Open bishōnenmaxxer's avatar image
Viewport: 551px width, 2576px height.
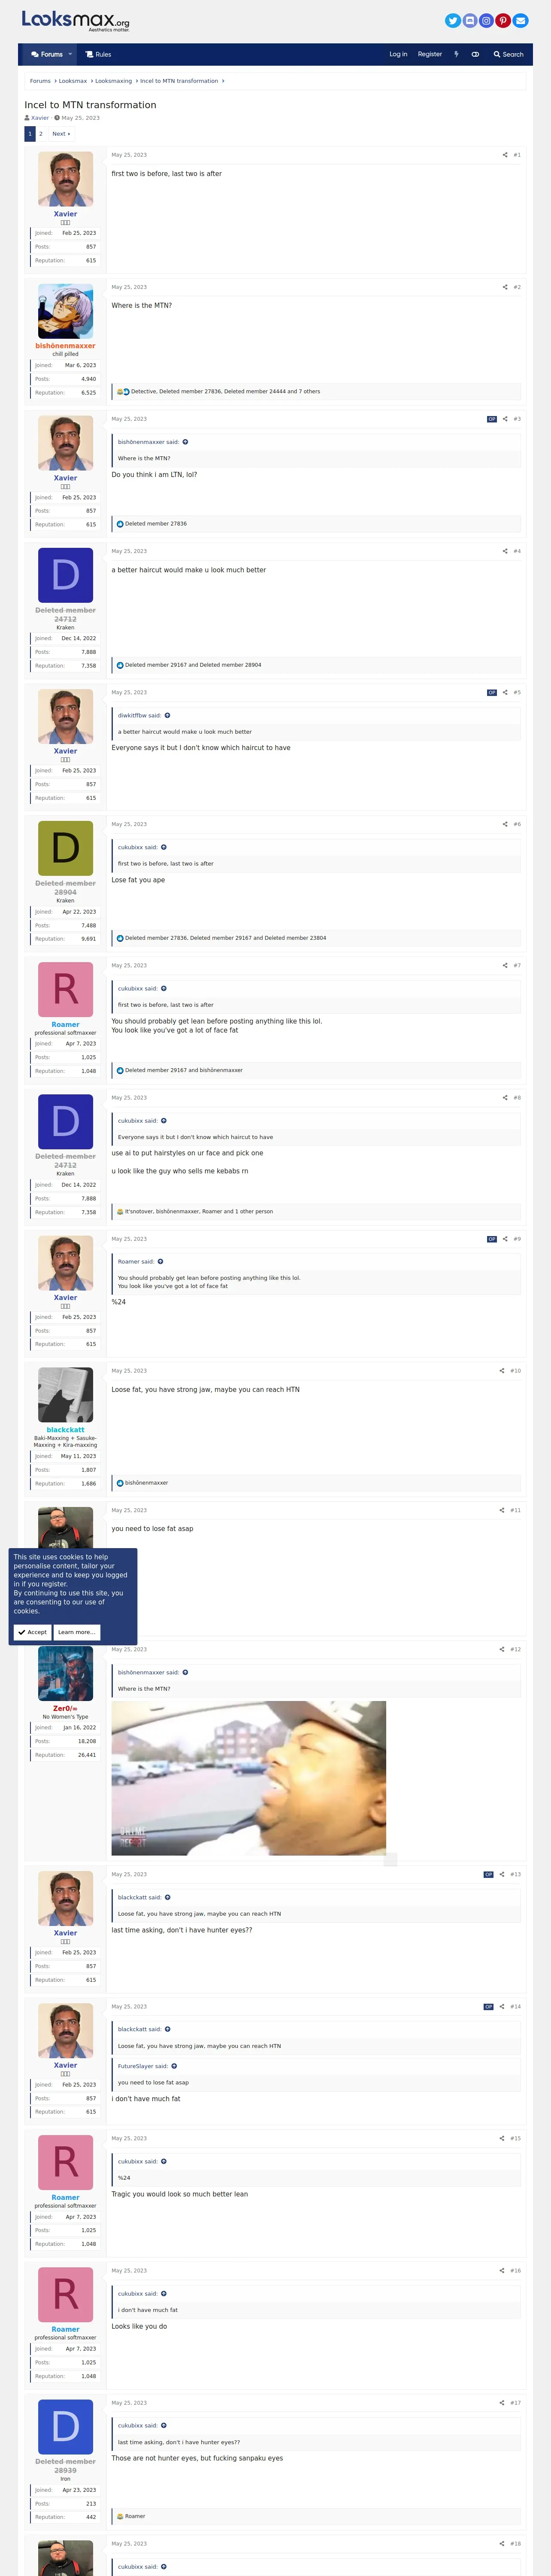pyautogui.click(x=65, y=311)
